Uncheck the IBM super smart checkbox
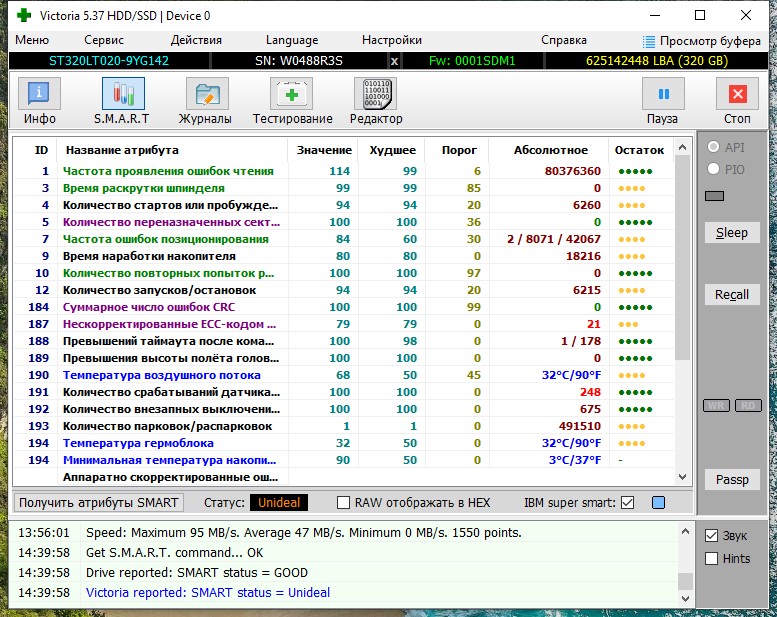Viewport: 777px width, 617px height. 627,503
